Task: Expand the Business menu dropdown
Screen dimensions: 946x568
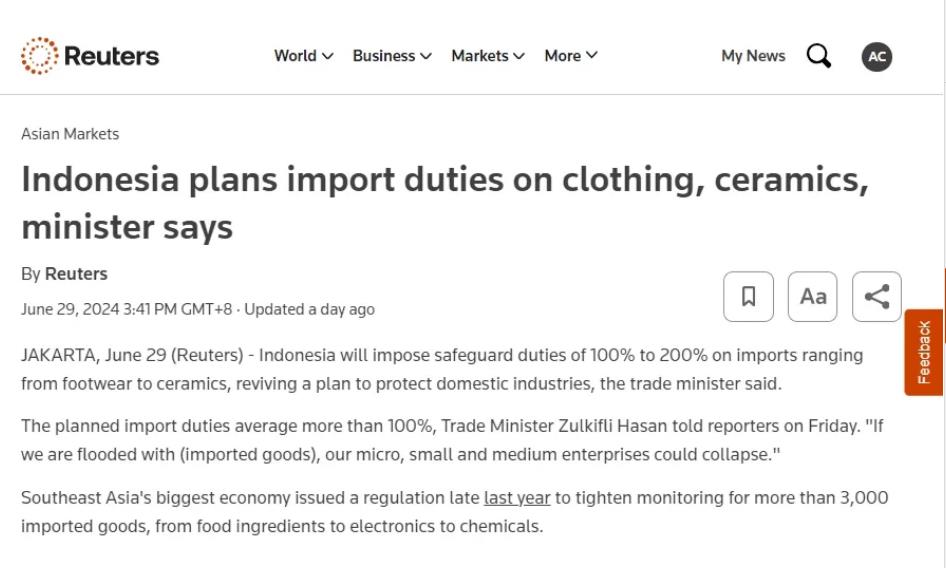Action: pos(392,56)
